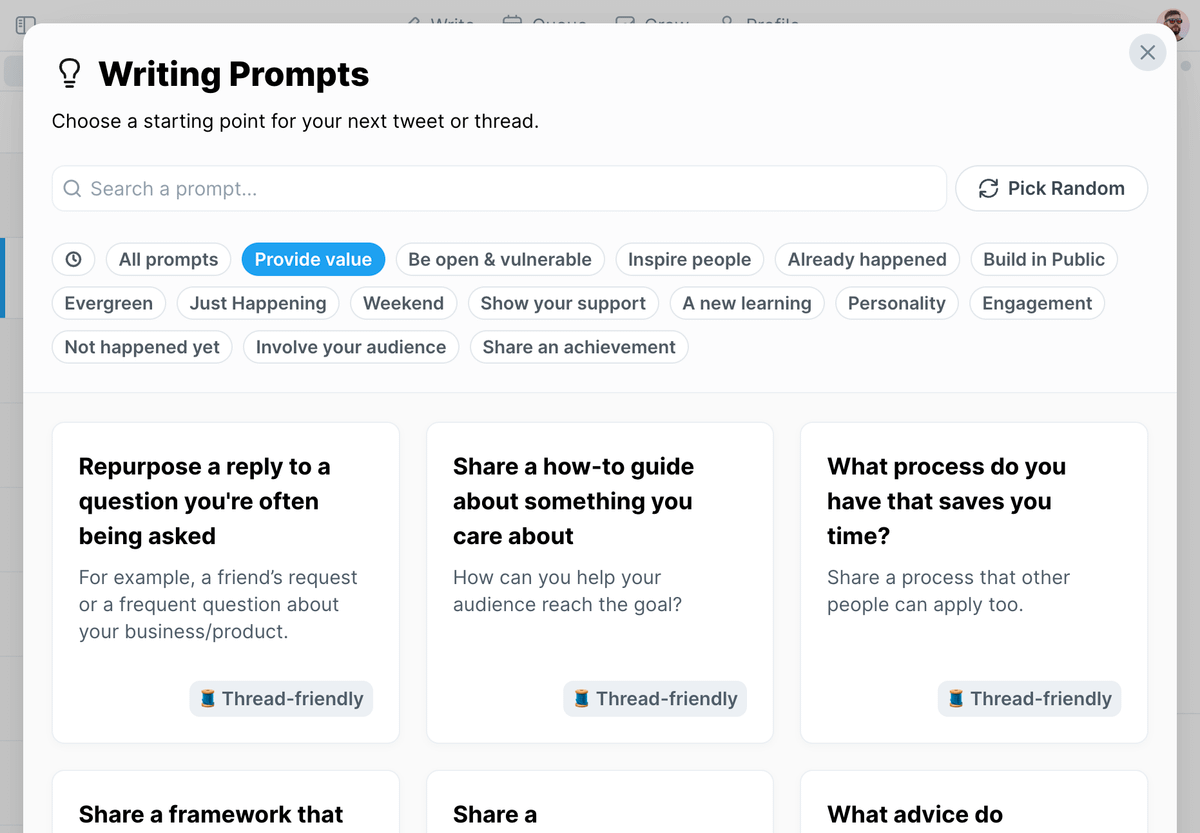1200x833 pixels.
Task: Select the All prompts filter
Action: point(168,259)
